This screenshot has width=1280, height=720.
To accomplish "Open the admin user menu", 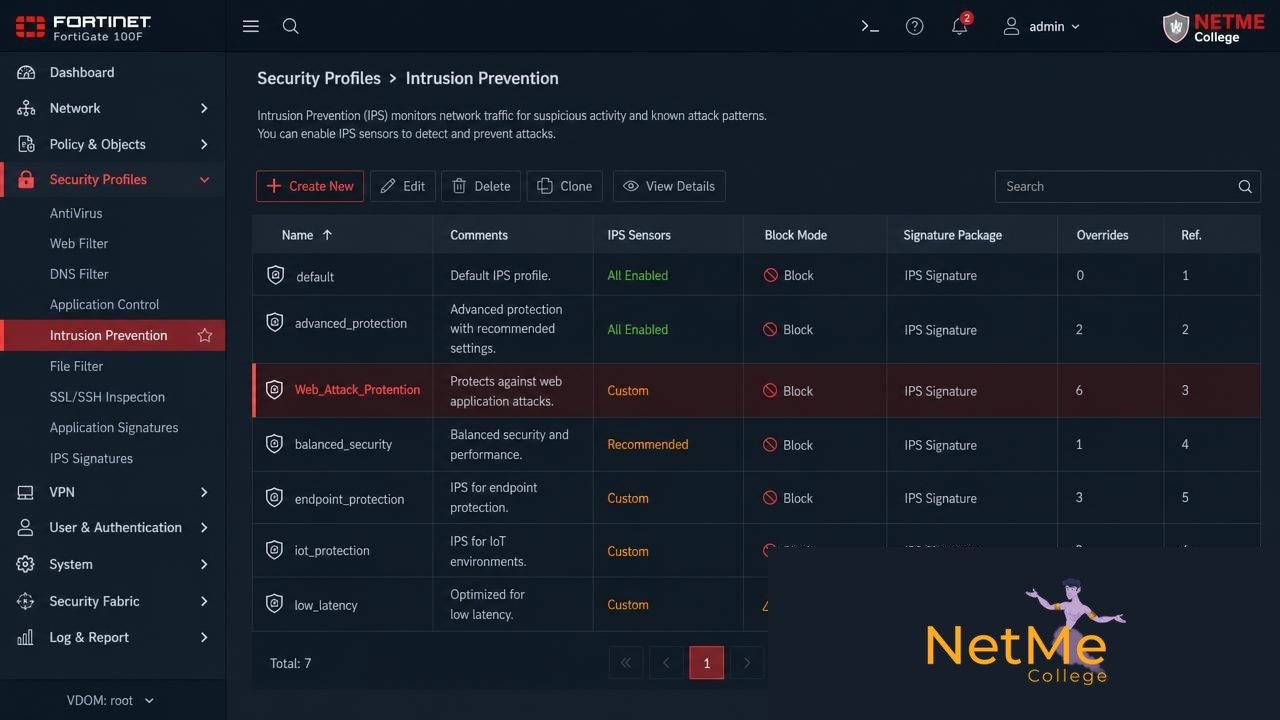I will point(1042,26).
